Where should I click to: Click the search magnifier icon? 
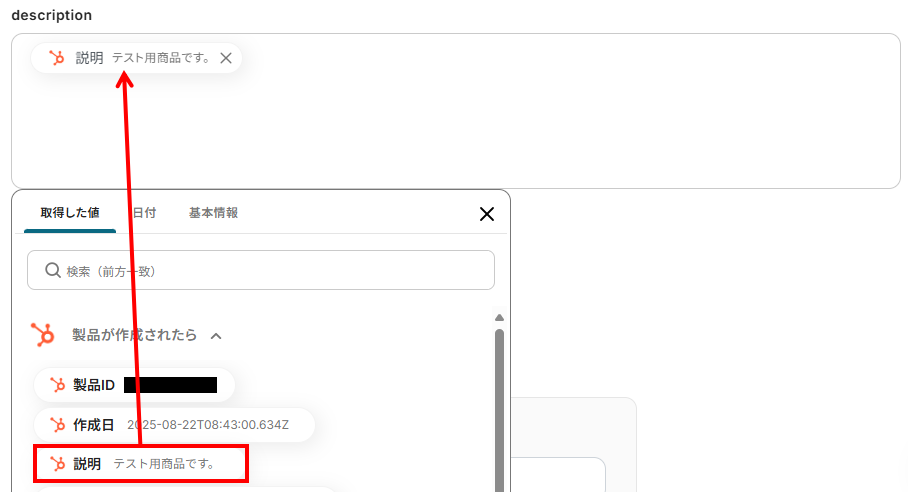tap(53, 270)
